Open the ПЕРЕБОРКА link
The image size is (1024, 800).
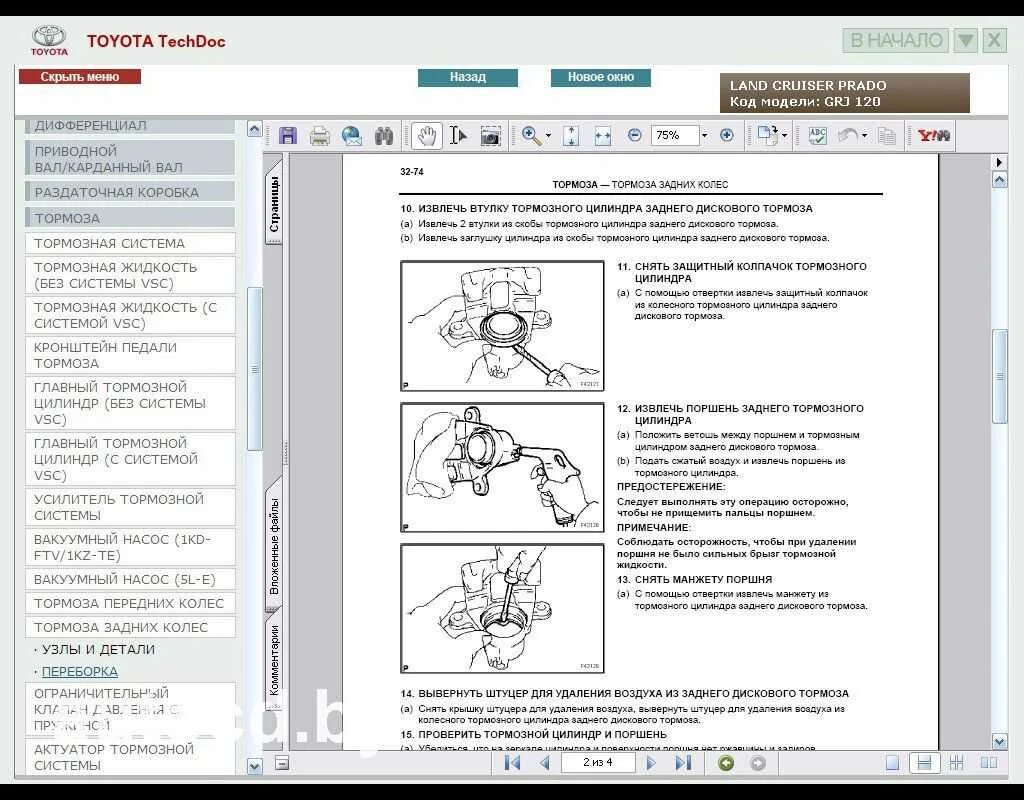[x=80, y=671]
